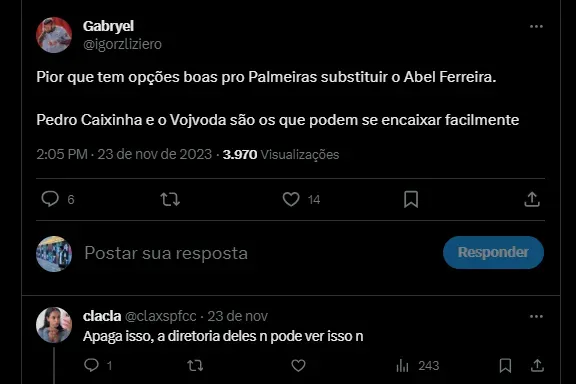Open reply icon on Gabryel's post

point(50,199)
